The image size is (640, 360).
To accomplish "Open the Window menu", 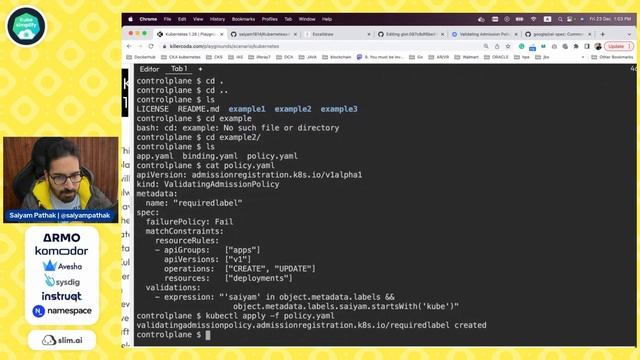I will 307,19.
